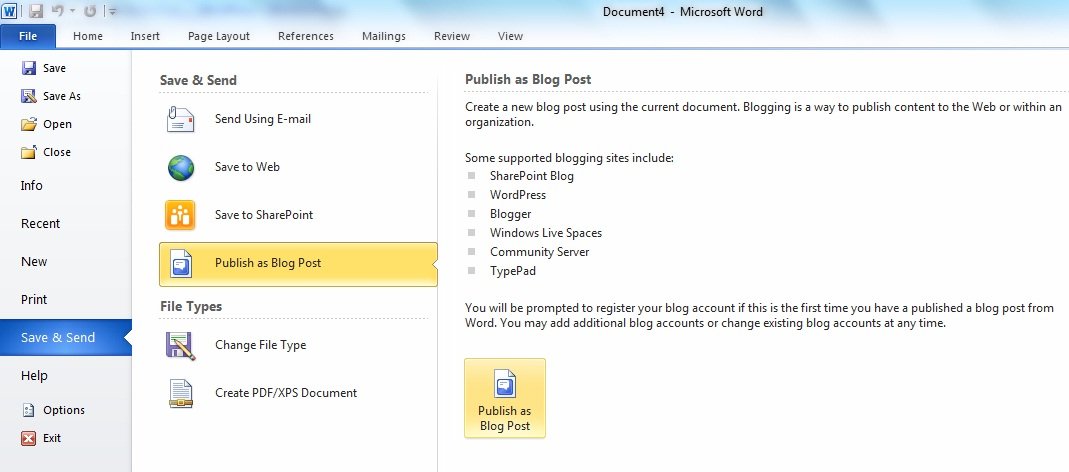Click Blogger in supported sites list
1069x472 pixels.
[x=511, y=214]
